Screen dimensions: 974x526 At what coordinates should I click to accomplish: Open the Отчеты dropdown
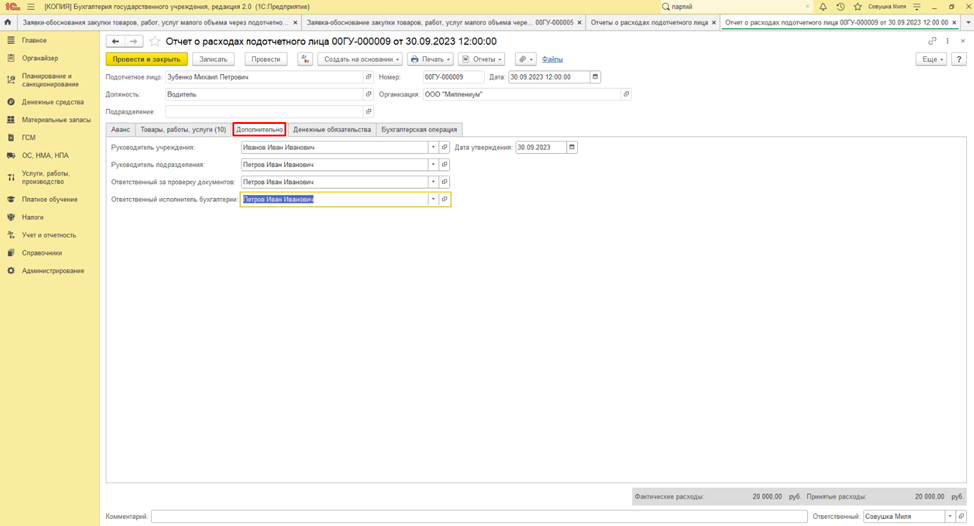[x=481, y=60]
